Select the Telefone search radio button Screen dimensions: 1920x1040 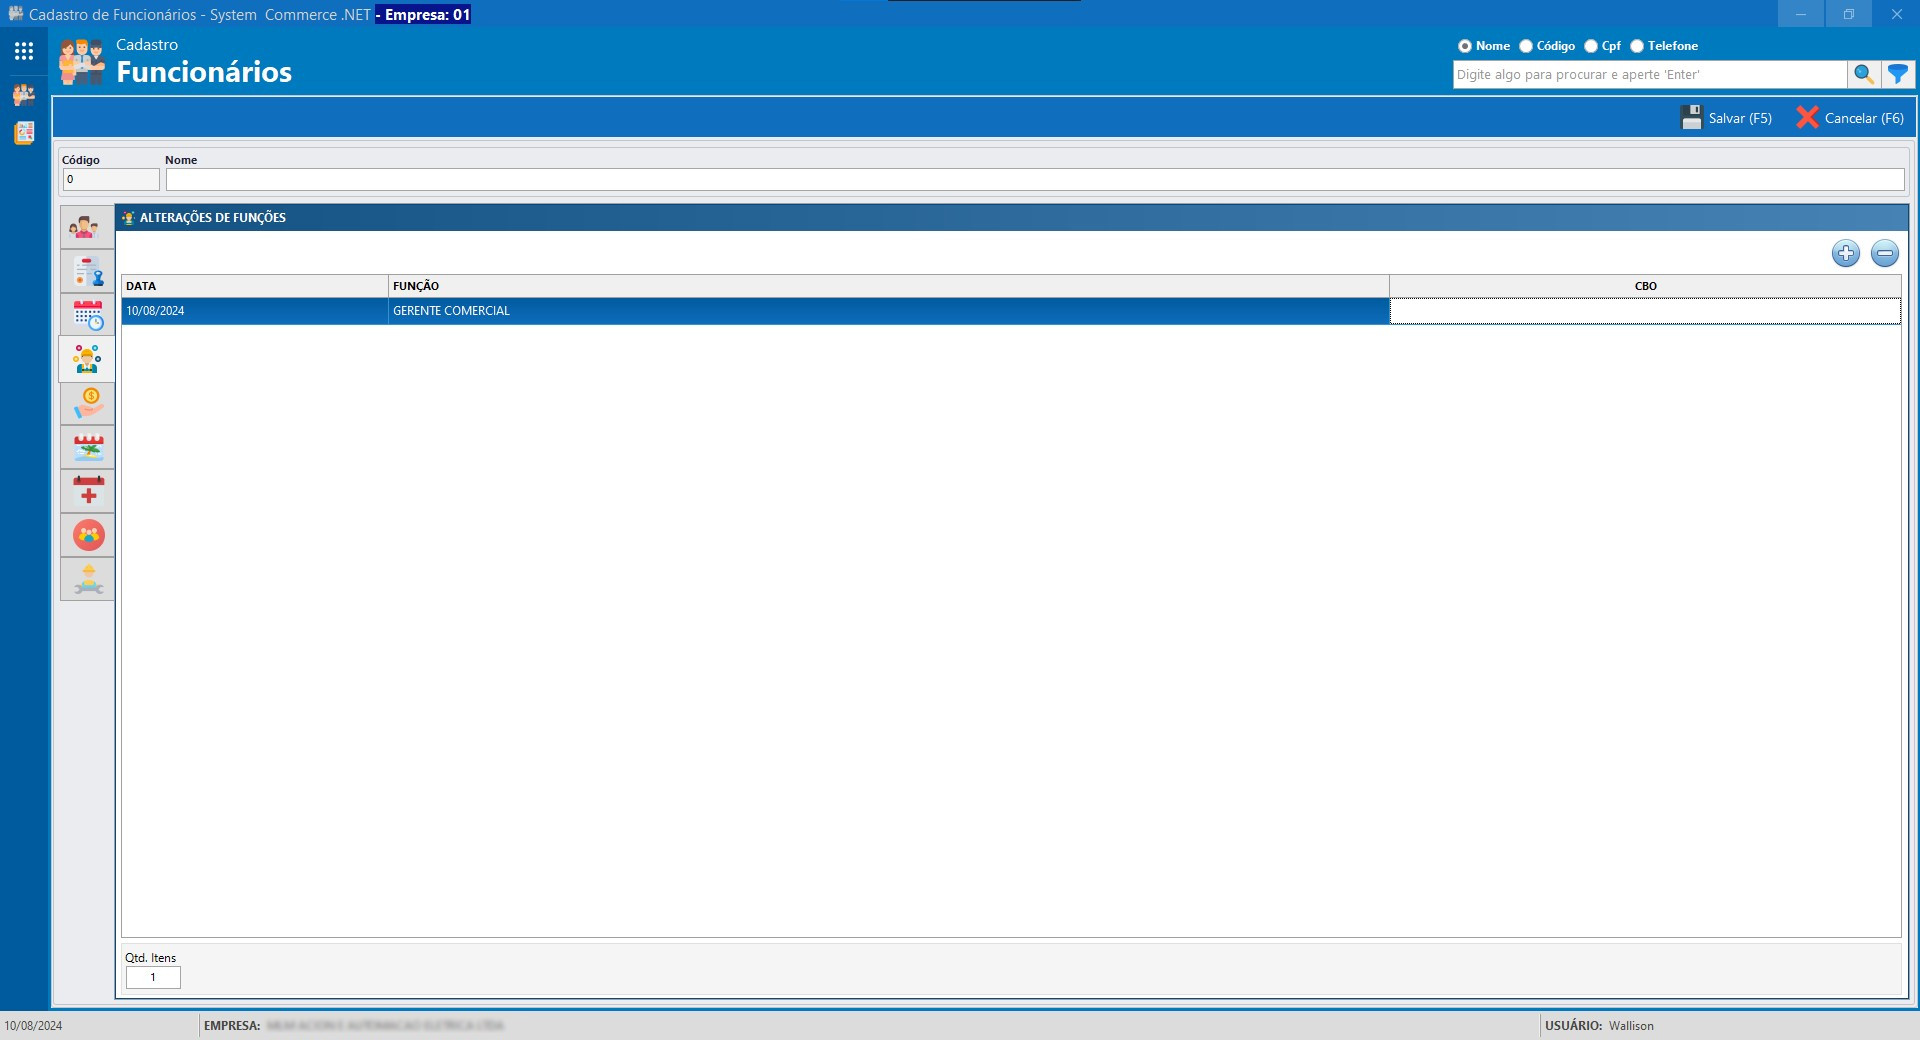tap(1637, 46)
